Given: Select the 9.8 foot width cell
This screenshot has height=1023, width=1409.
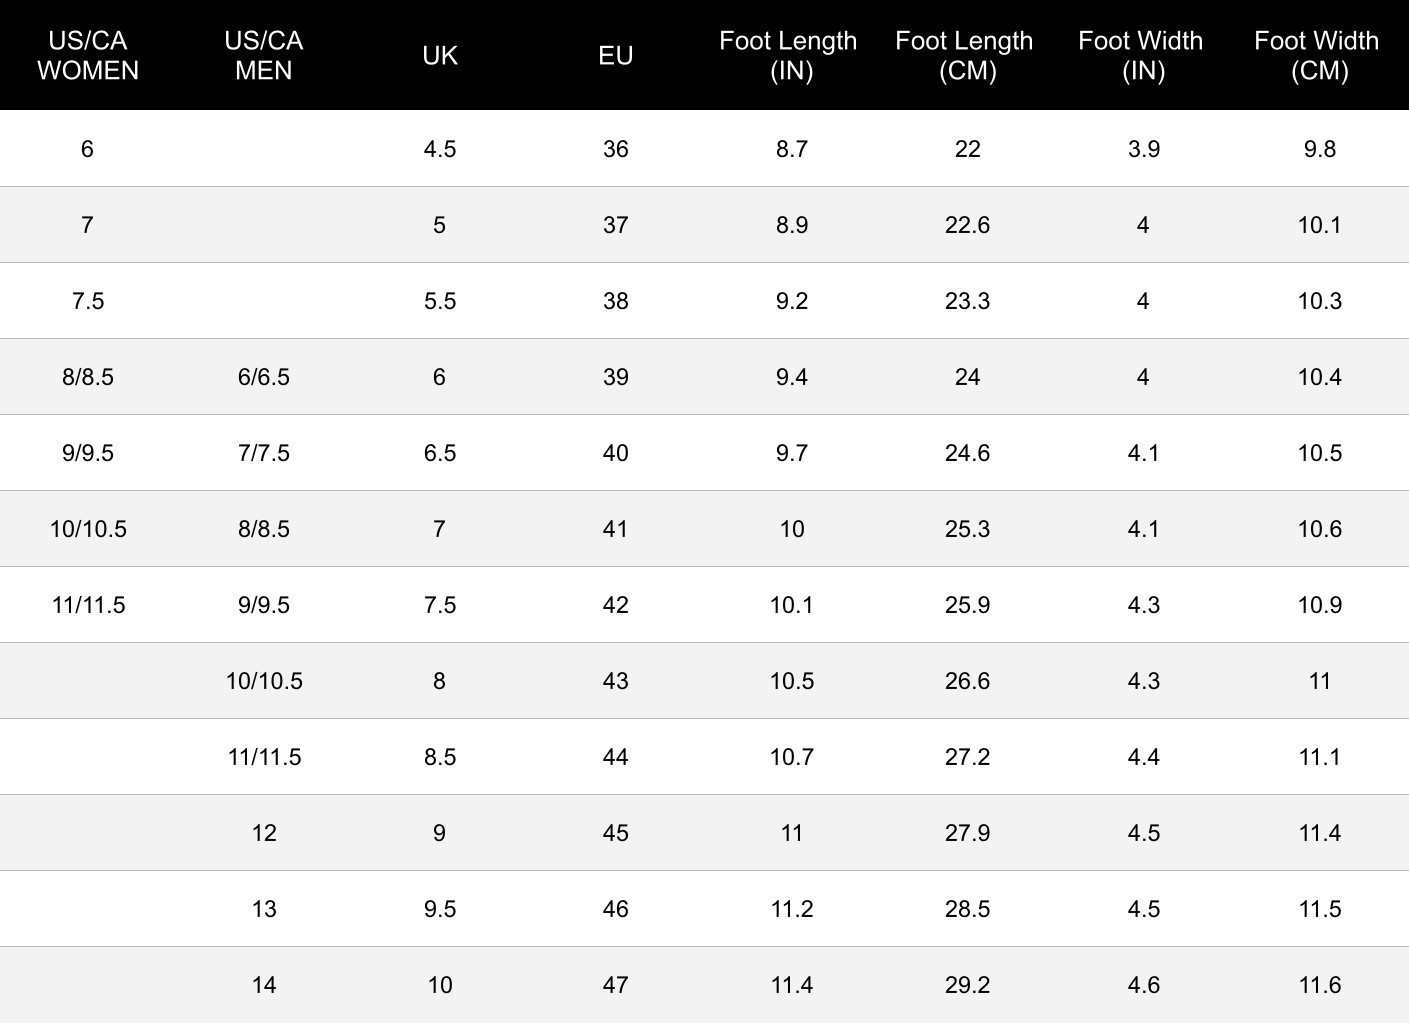Looking at the screenshot, I should pyautogui.click(x=1319, y=149).
